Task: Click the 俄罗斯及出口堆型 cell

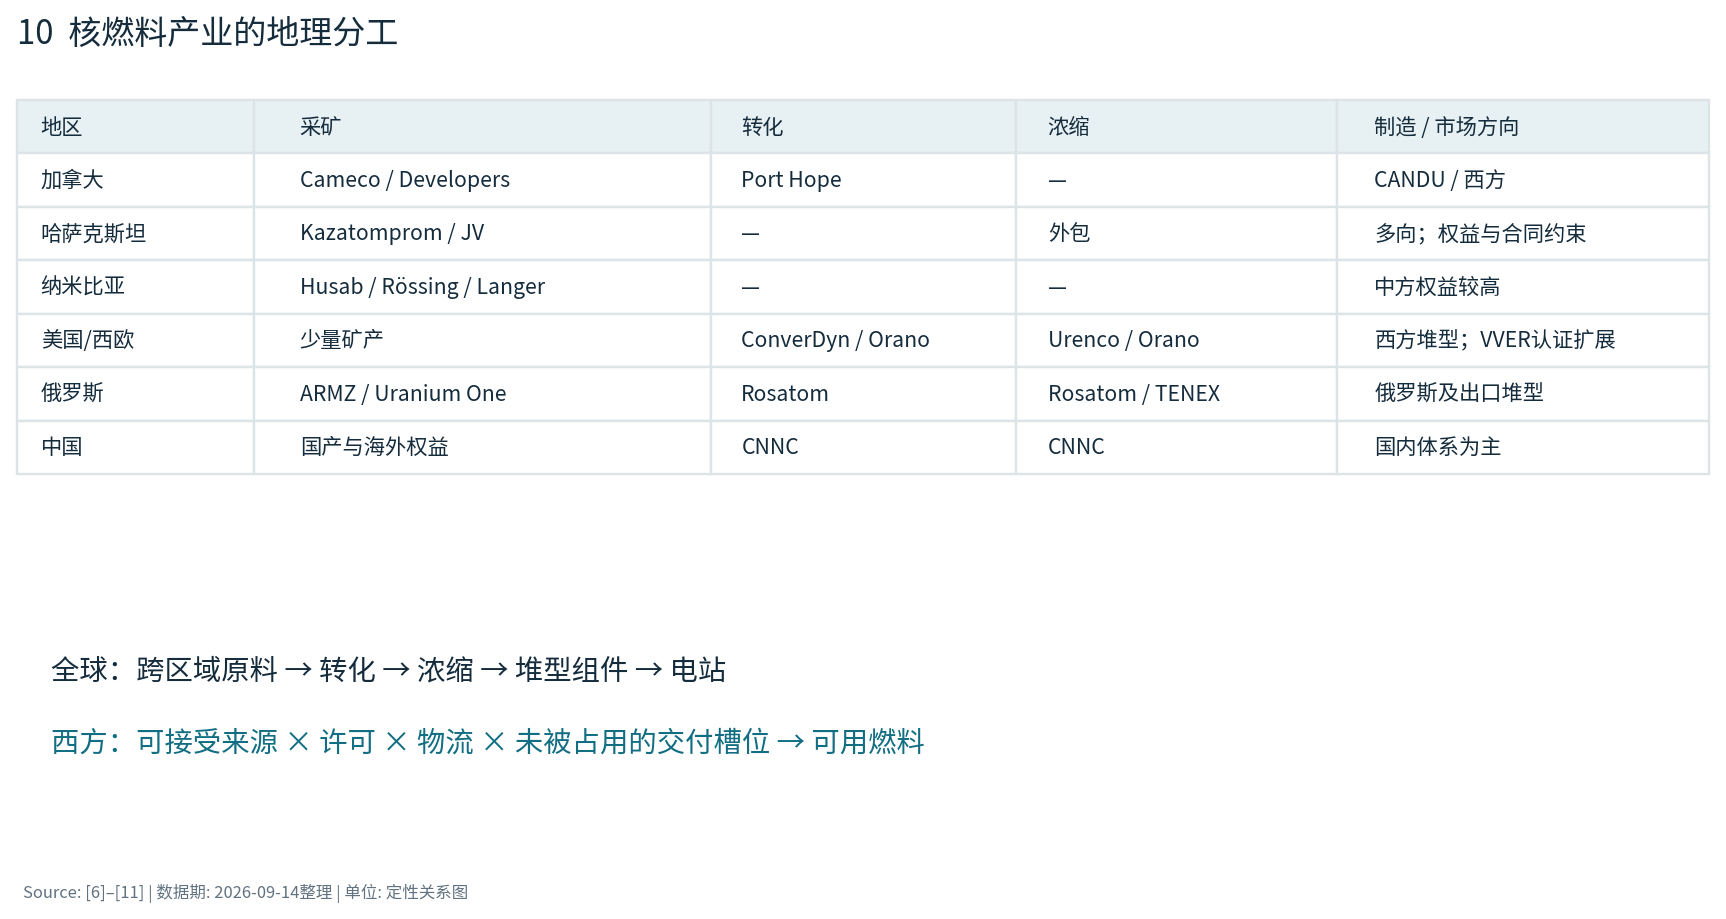Action: tap(1523, 393)
